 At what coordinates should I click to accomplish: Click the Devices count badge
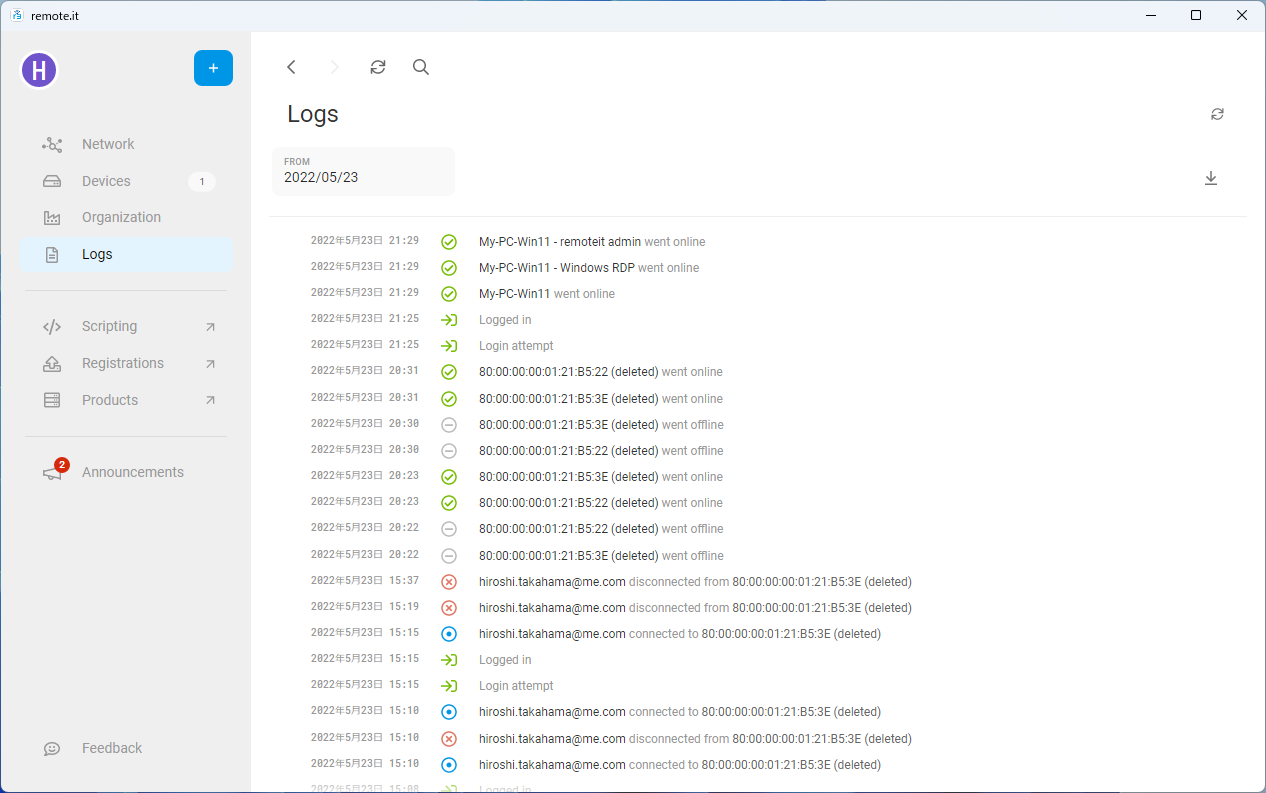tap(202, 181)
